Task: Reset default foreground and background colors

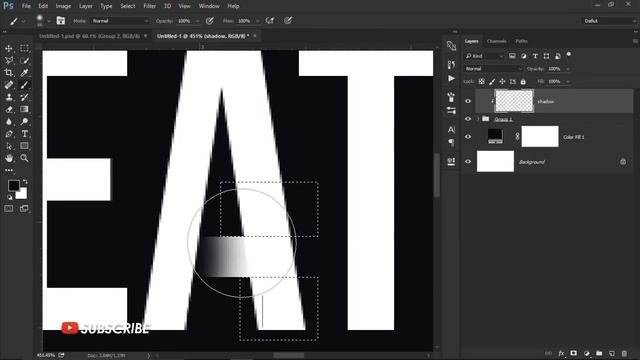Action: pos(10,197)
